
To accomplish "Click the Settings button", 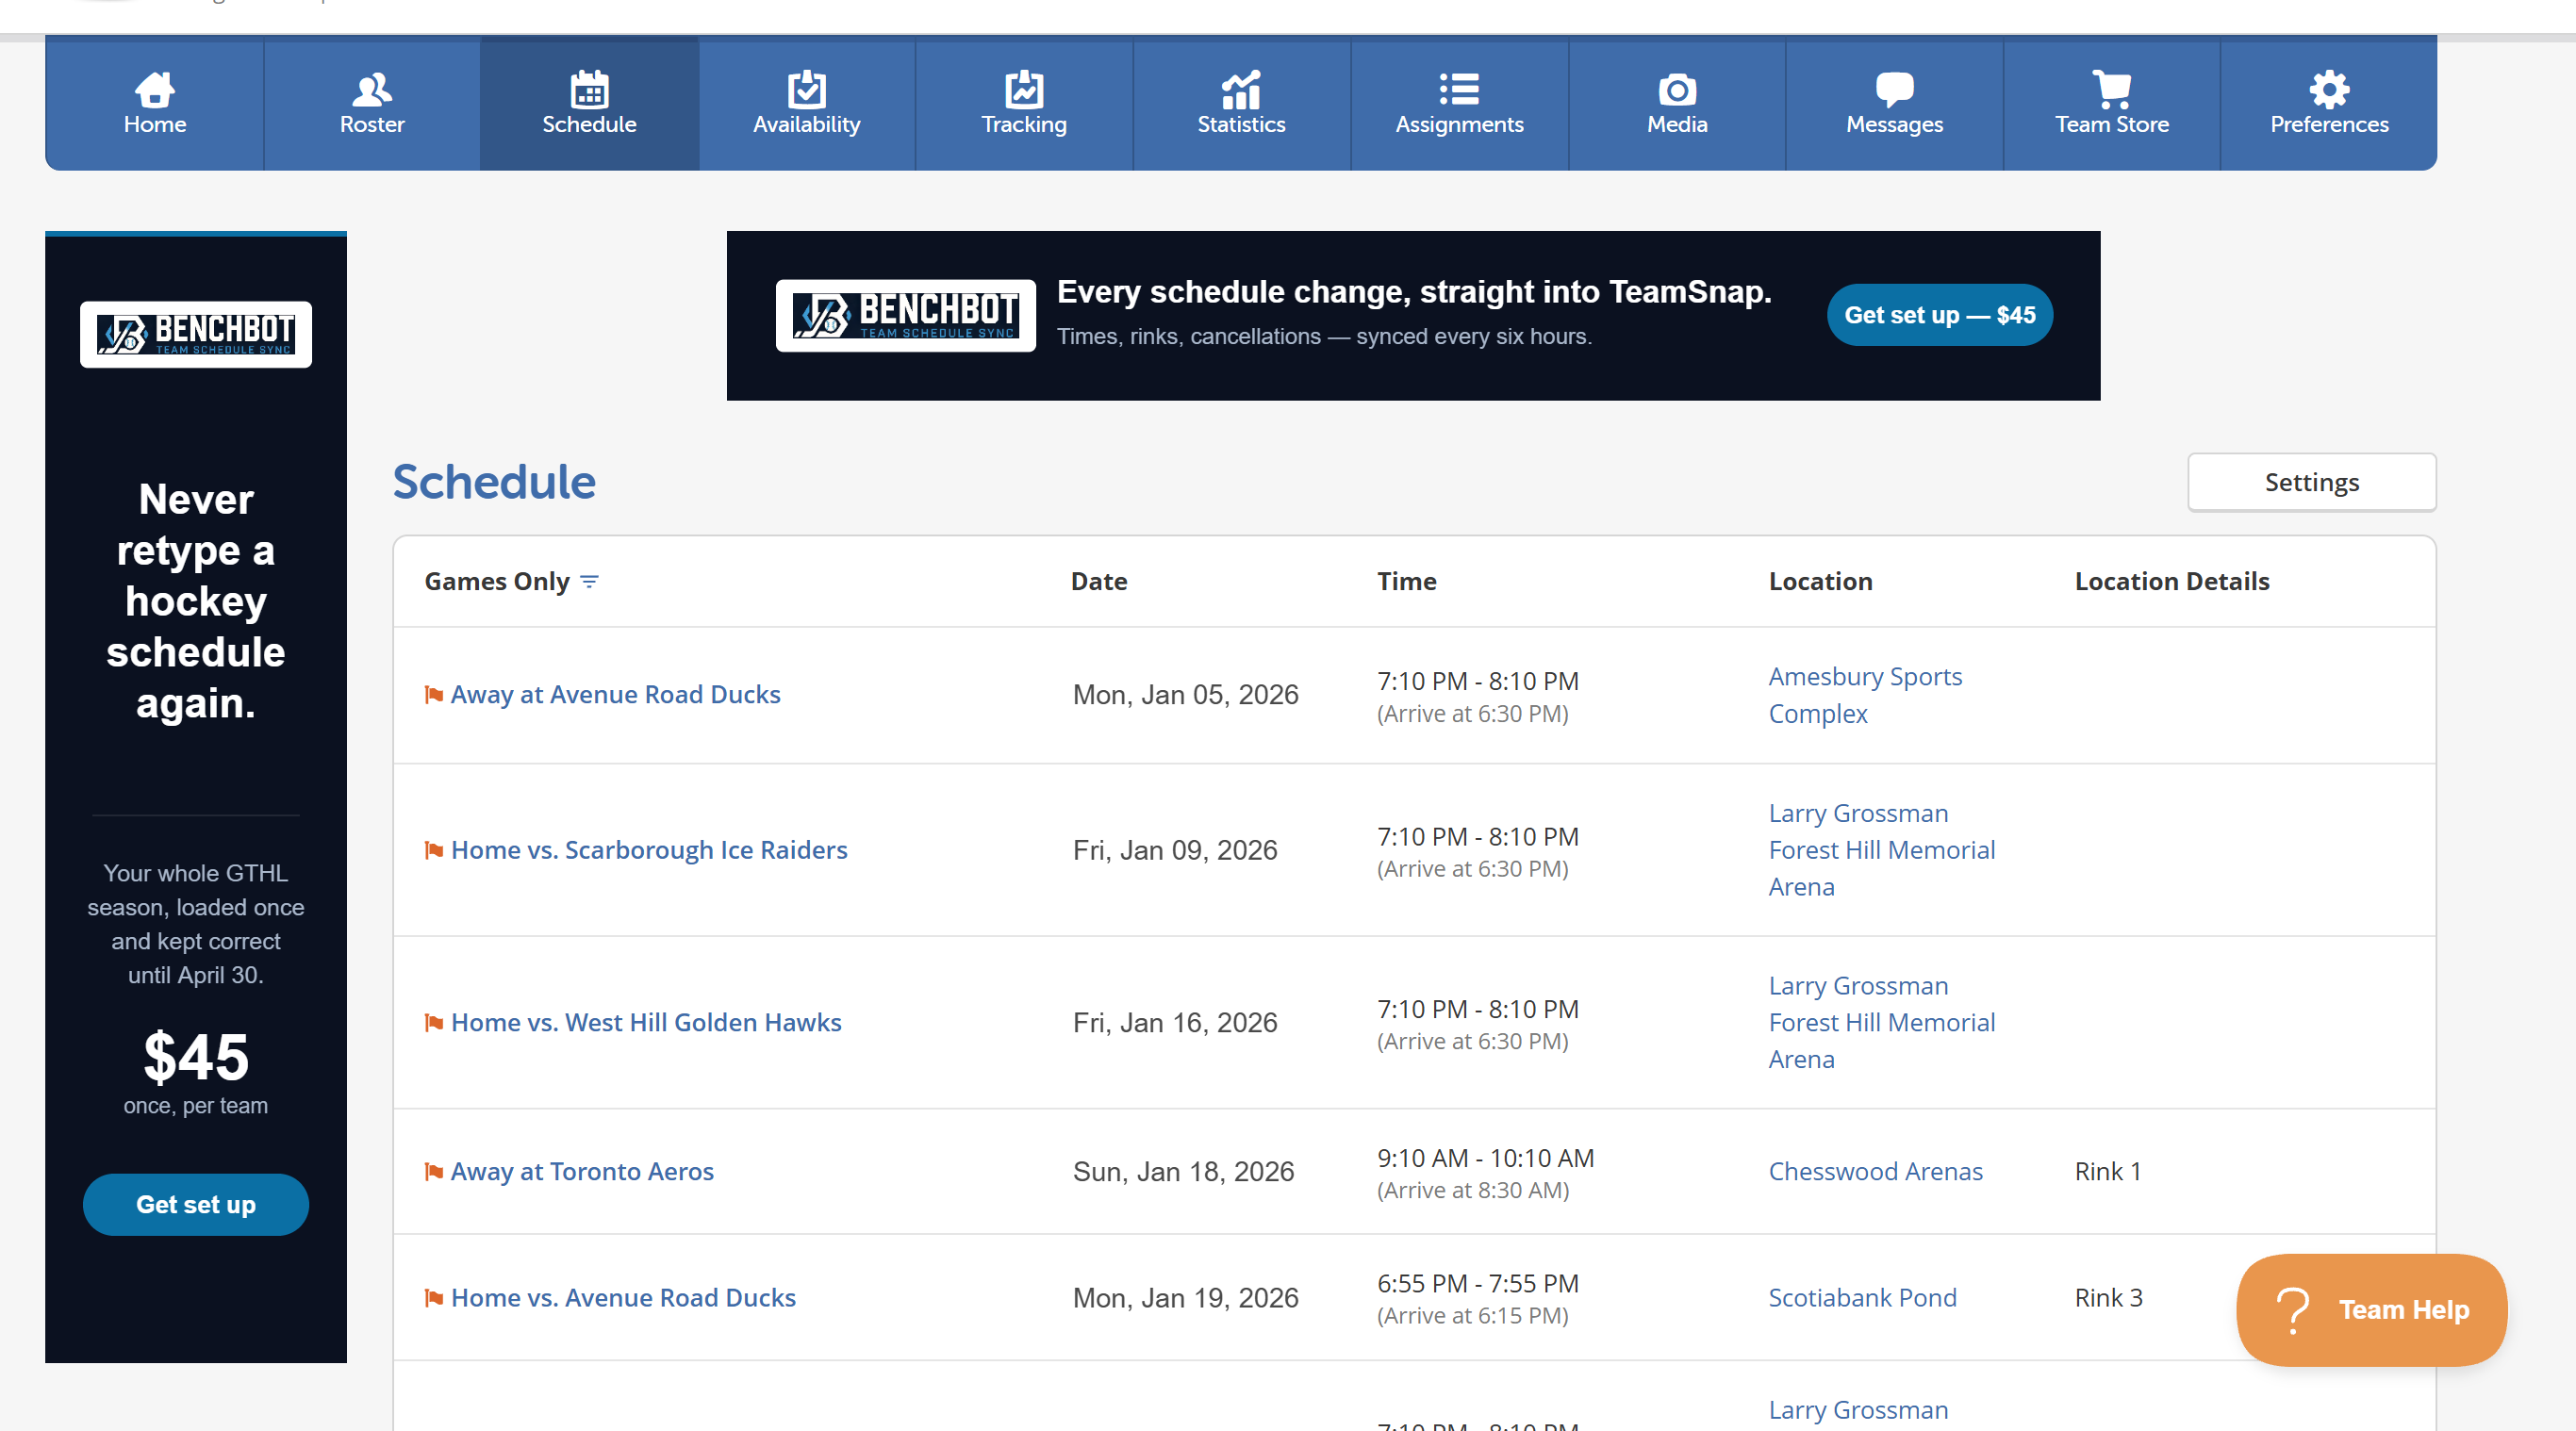I will 2311,482.
